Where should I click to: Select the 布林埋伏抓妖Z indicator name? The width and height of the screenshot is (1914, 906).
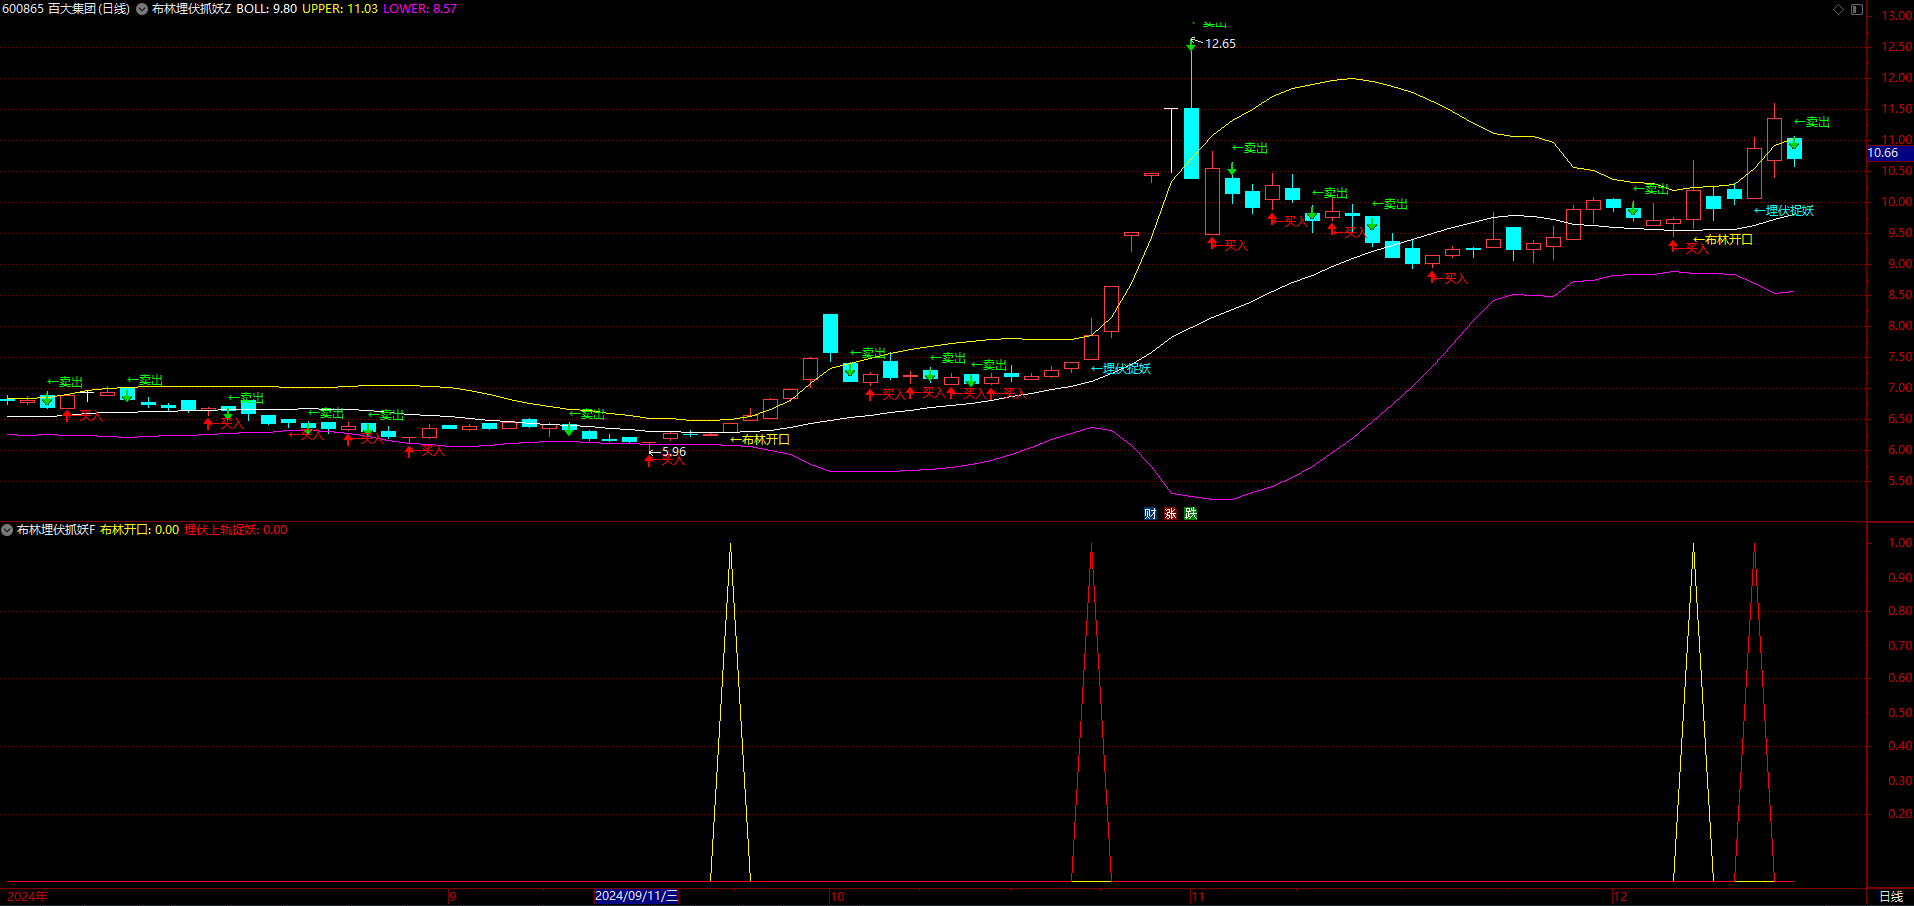coord(191,9)
